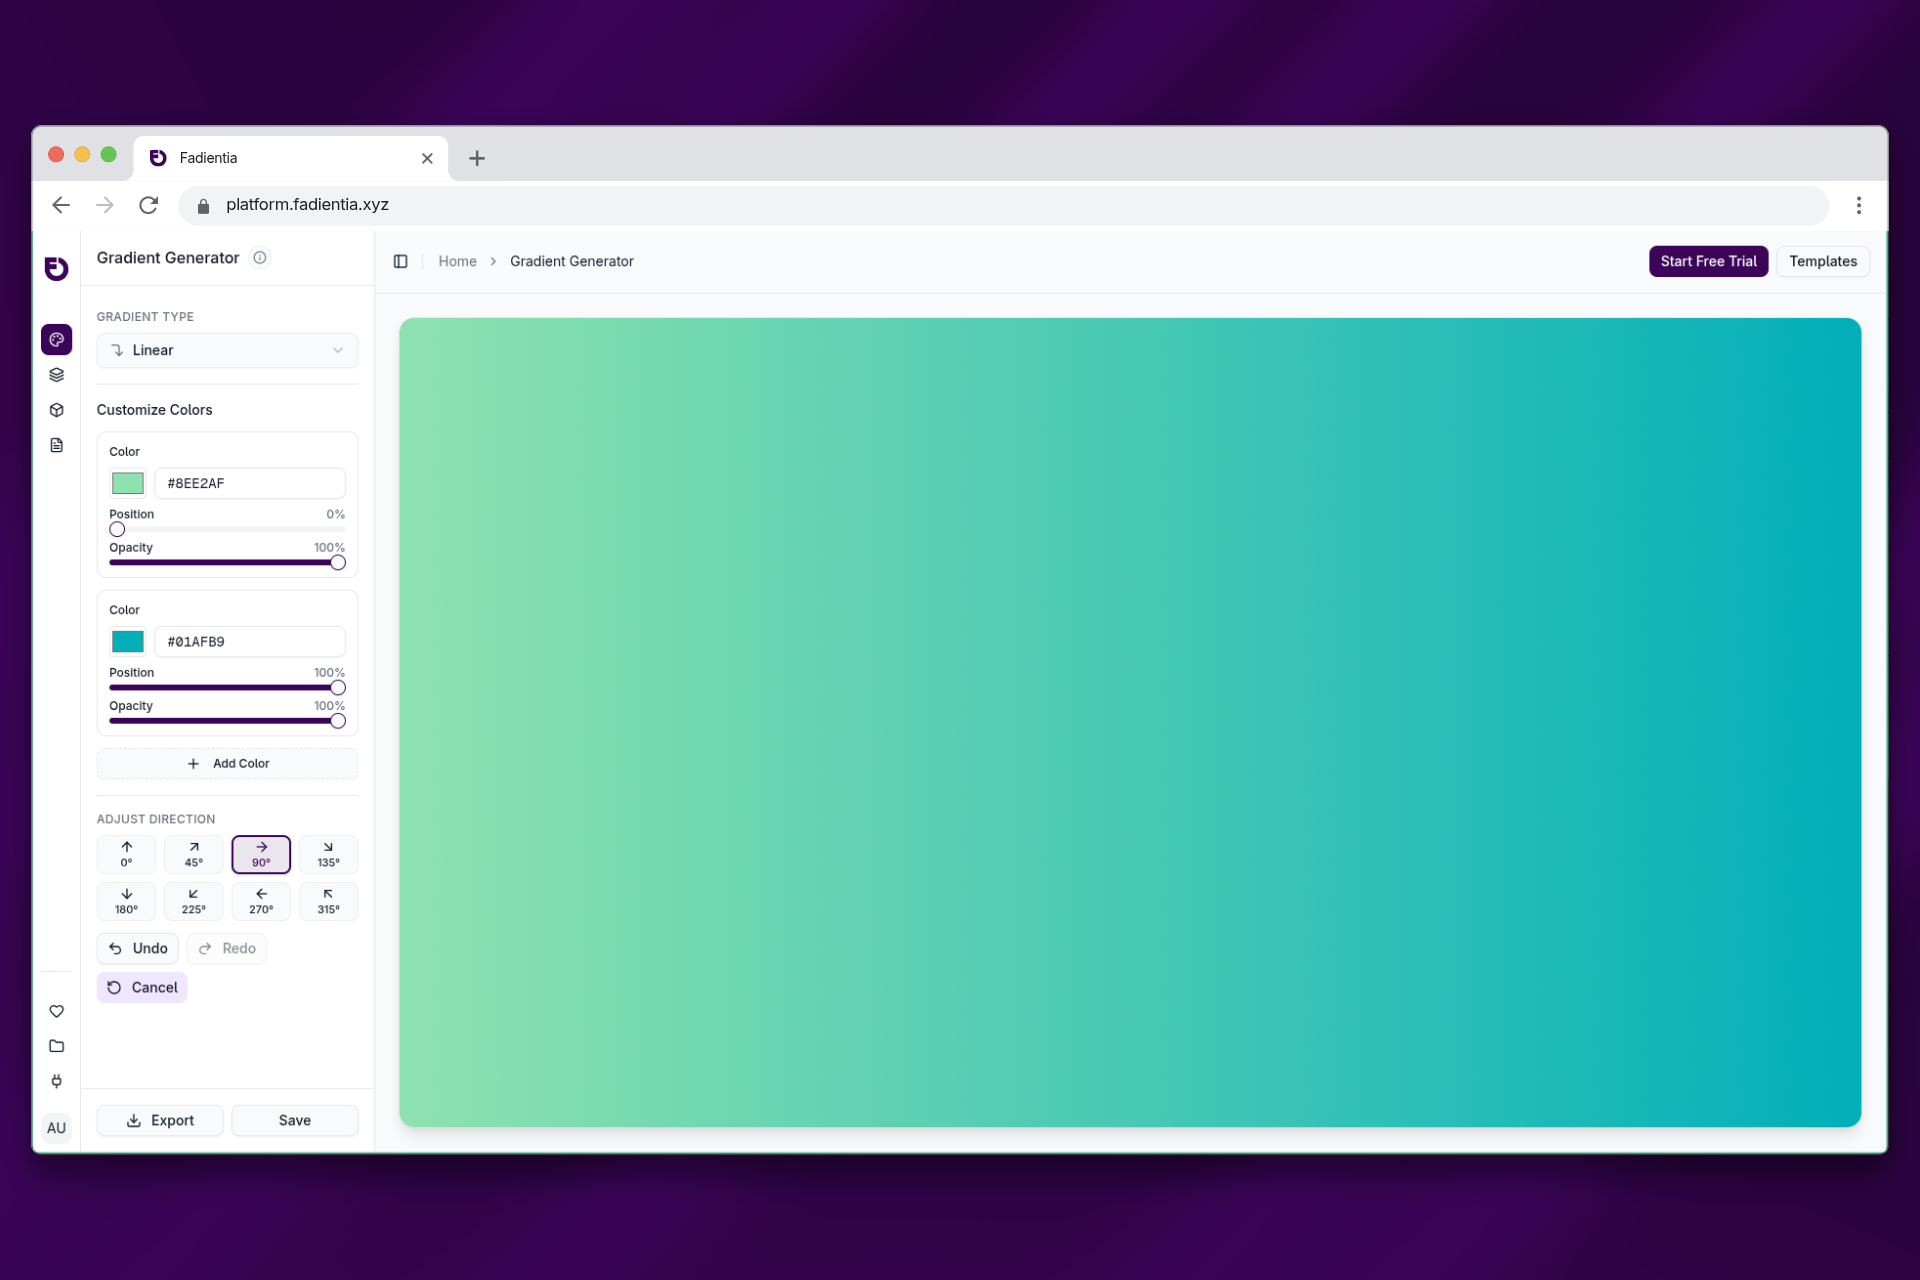Select the palette tool in the sidebar
Image resolution: width=1920 pixels, height=1280 pixels.
pos(56,339)
